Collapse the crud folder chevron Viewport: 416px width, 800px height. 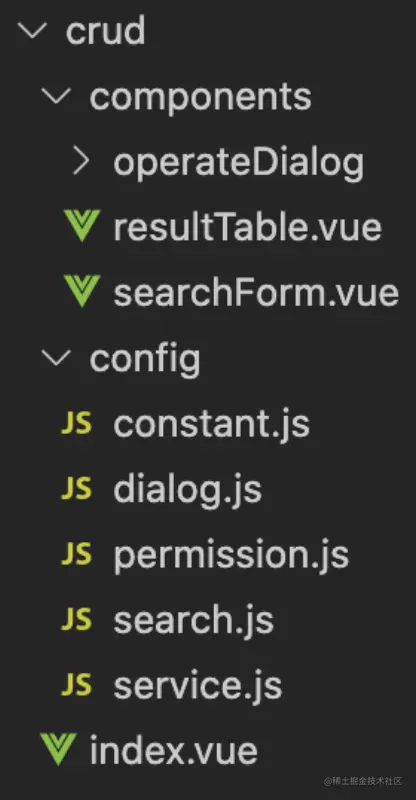tap(32, 32)
